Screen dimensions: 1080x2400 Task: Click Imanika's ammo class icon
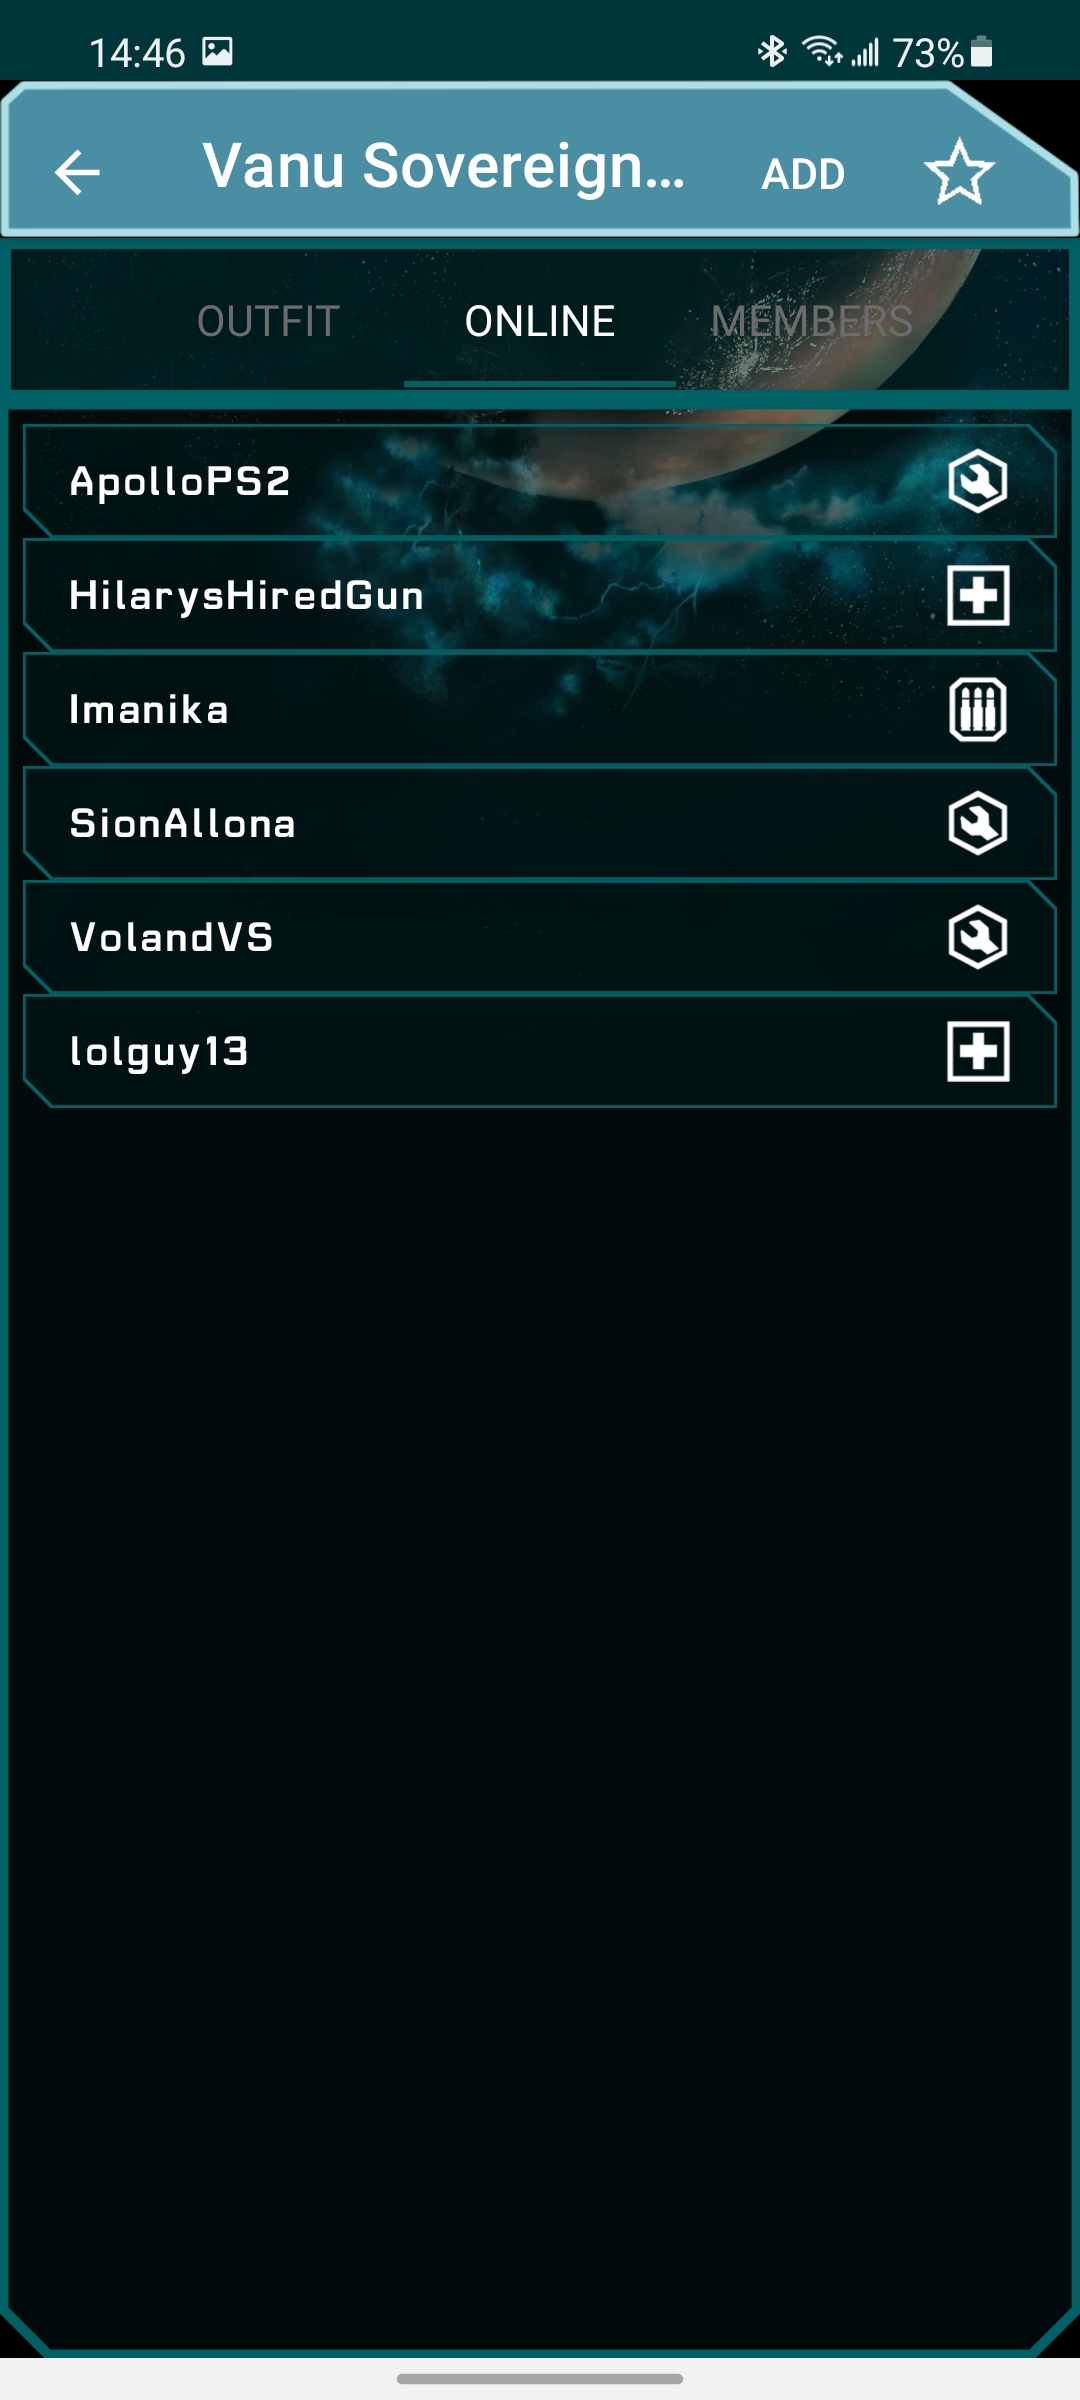point(977,709)
